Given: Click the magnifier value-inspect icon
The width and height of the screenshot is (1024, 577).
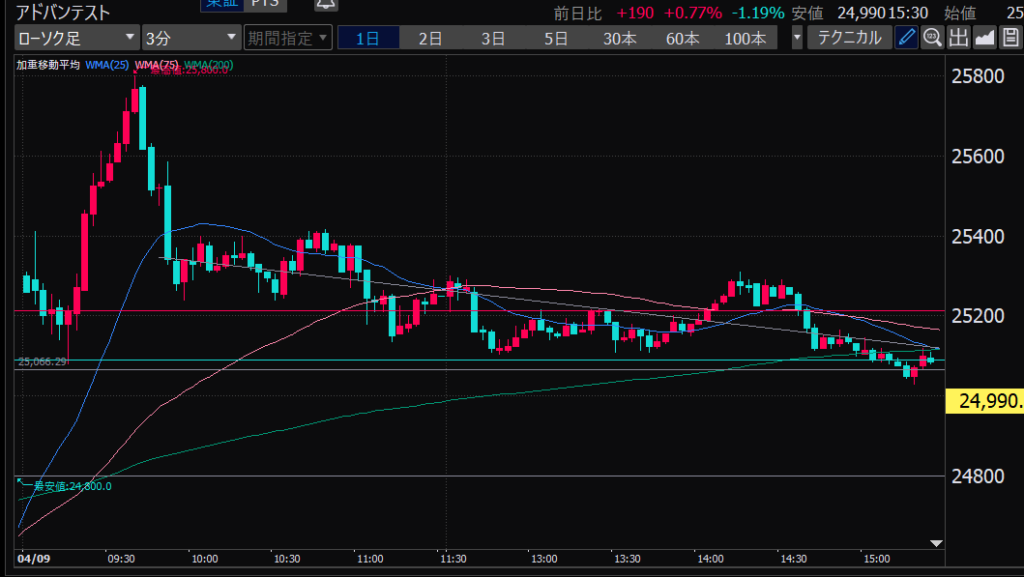Looking at the screenshot, I should coord(932,39).
